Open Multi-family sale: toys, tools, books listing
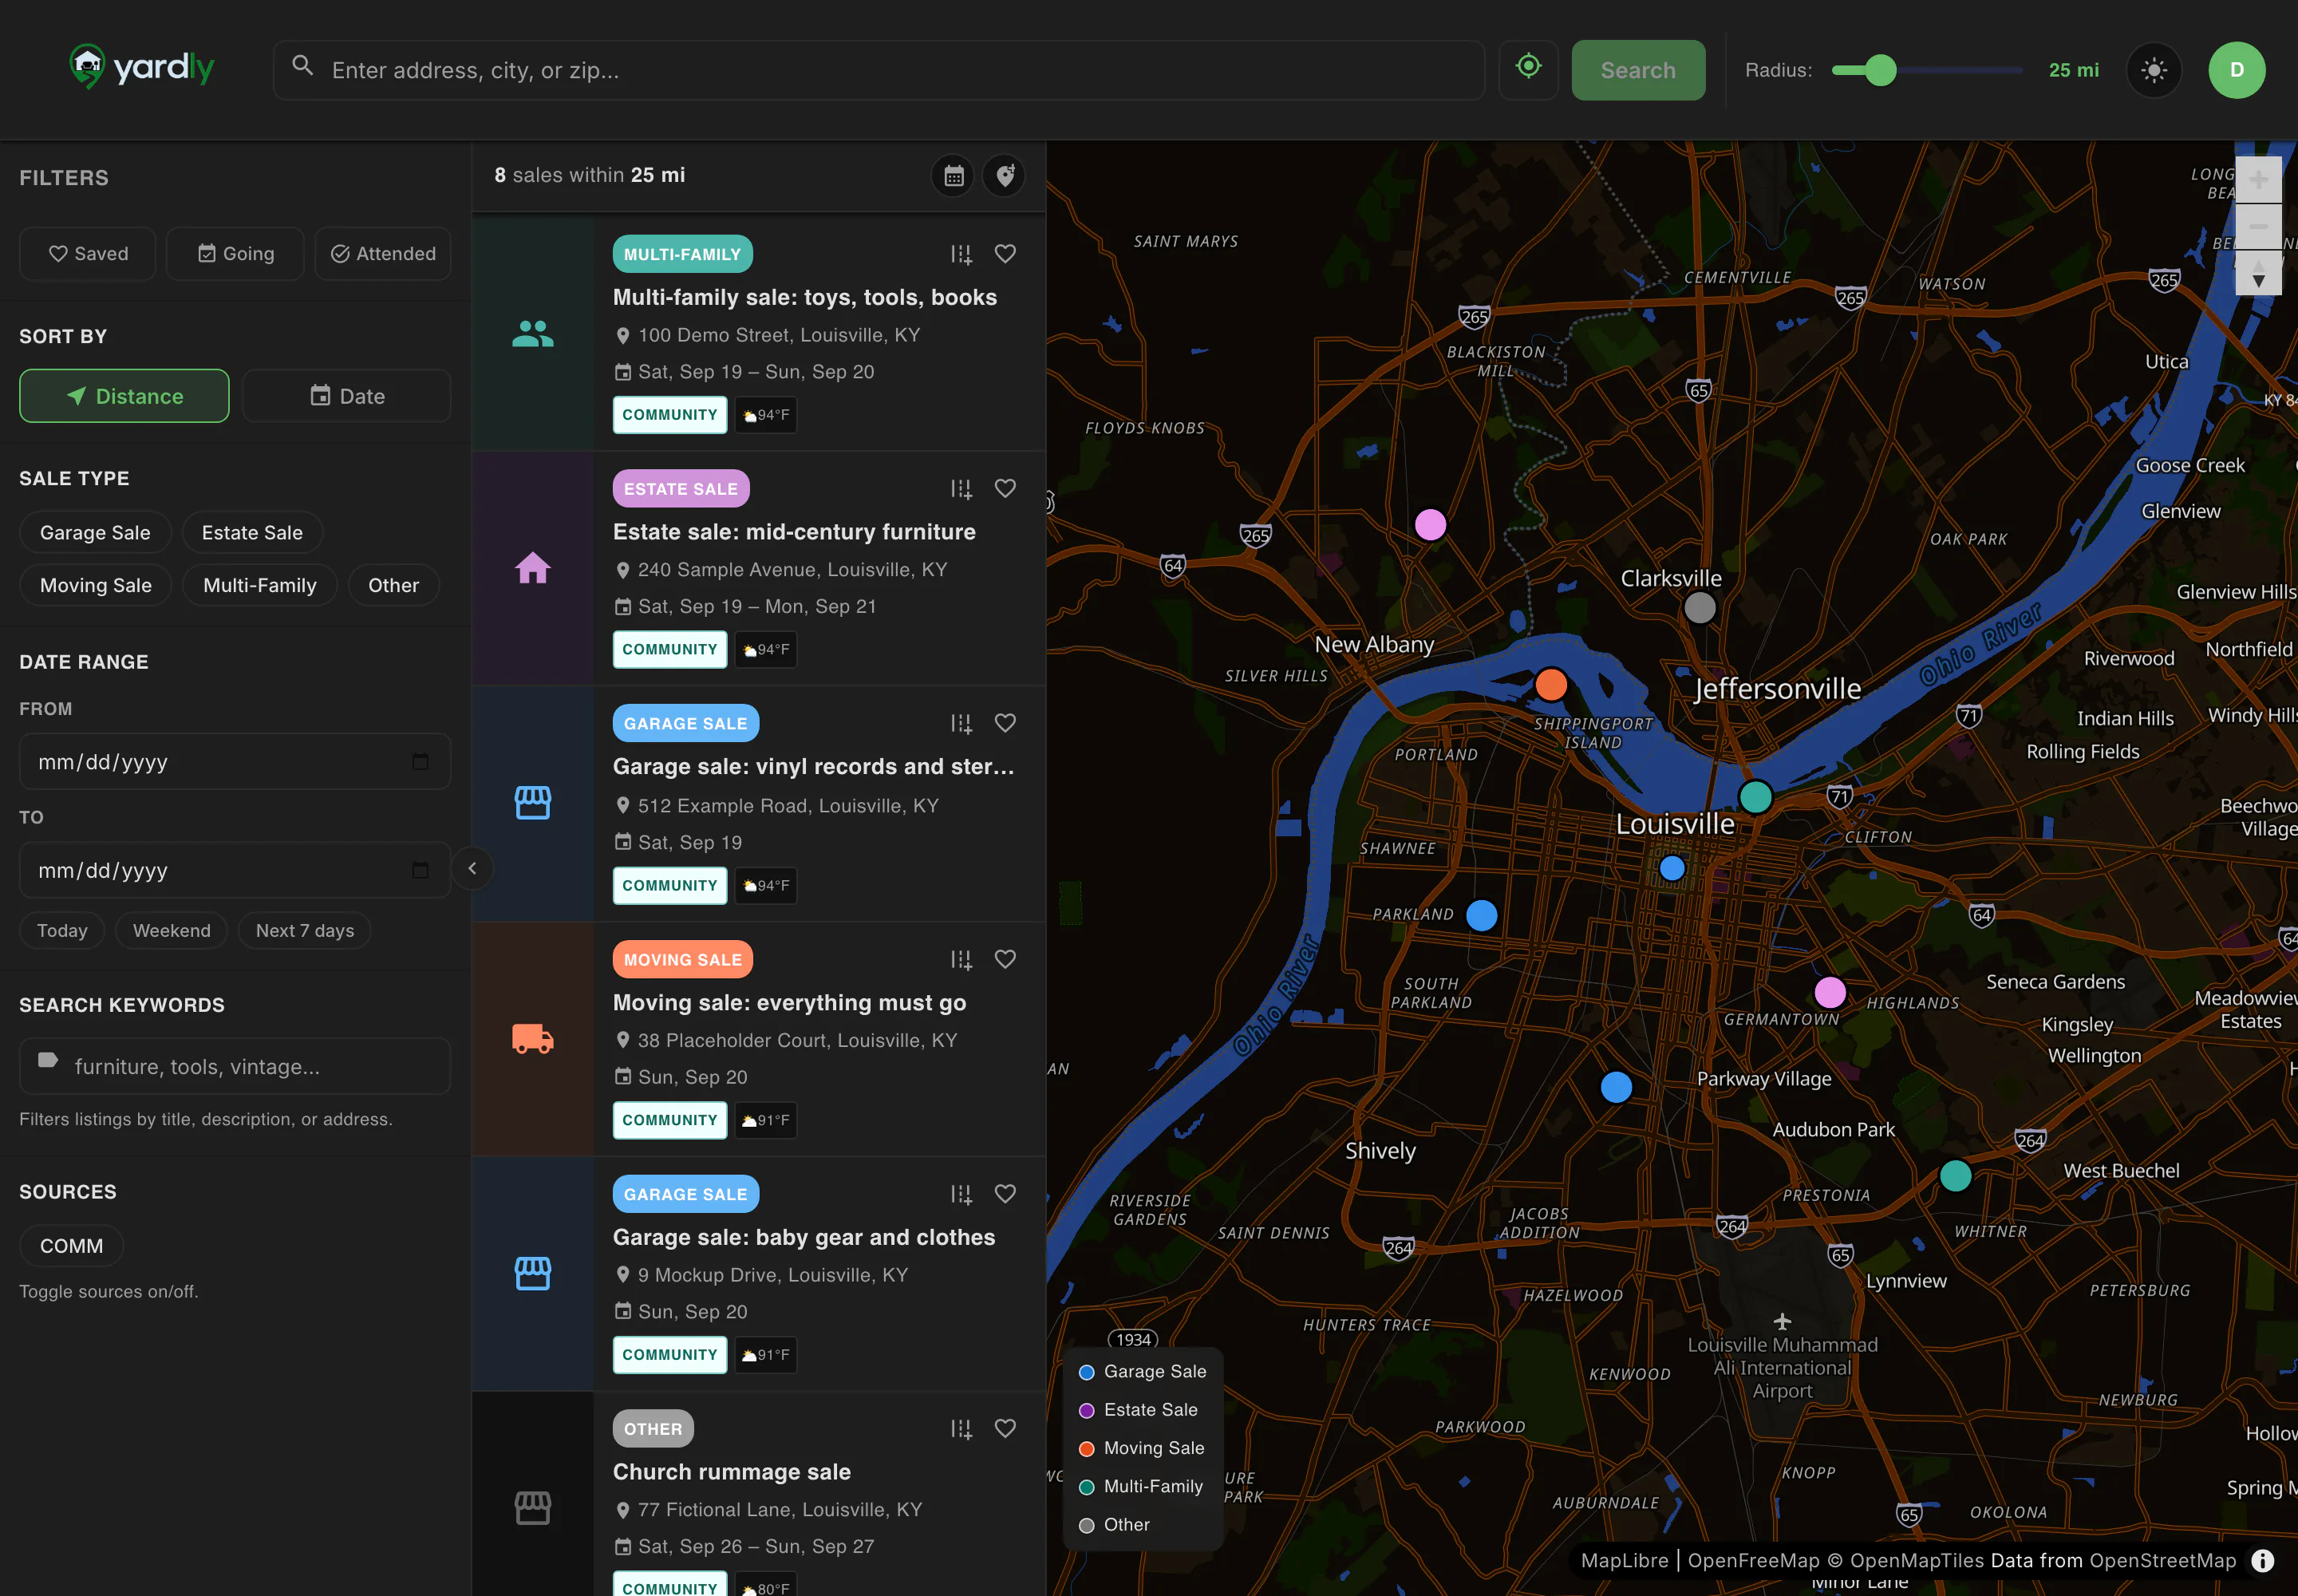 coord(805,297)
